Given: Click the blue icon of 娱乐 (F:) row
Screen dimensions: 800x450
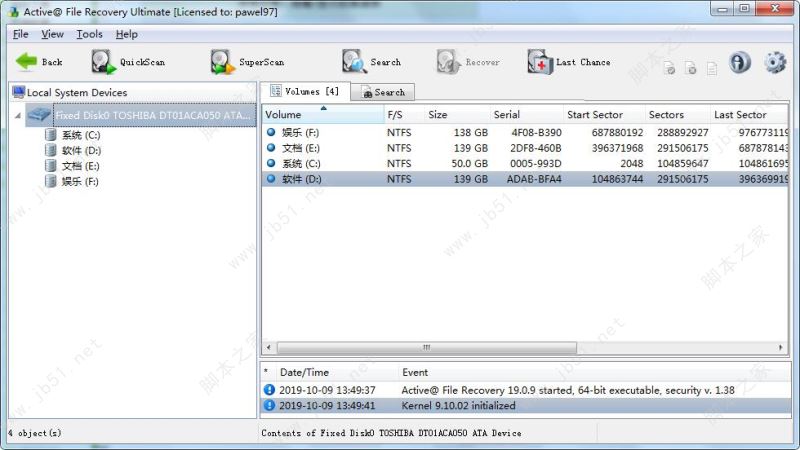Looking at the screenshot, I should 271,132.
